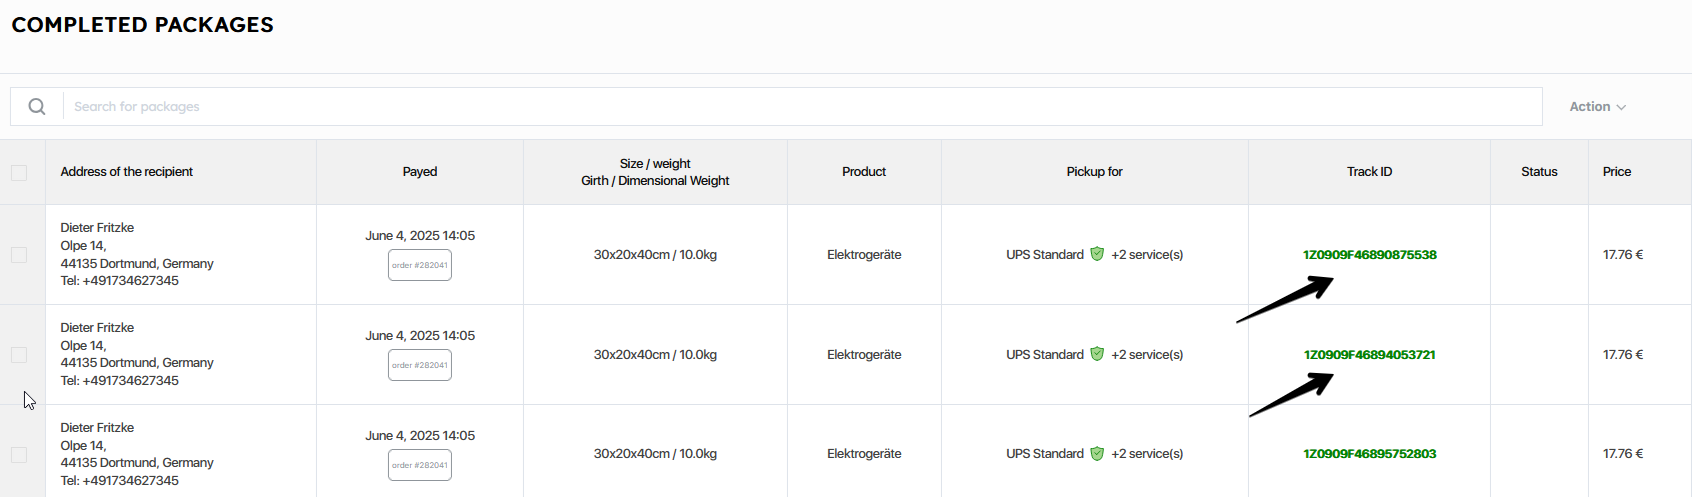This screenshot has height=497, width=1692.
Task: Click the green shield icon in second row
Action: (1097, 354)
